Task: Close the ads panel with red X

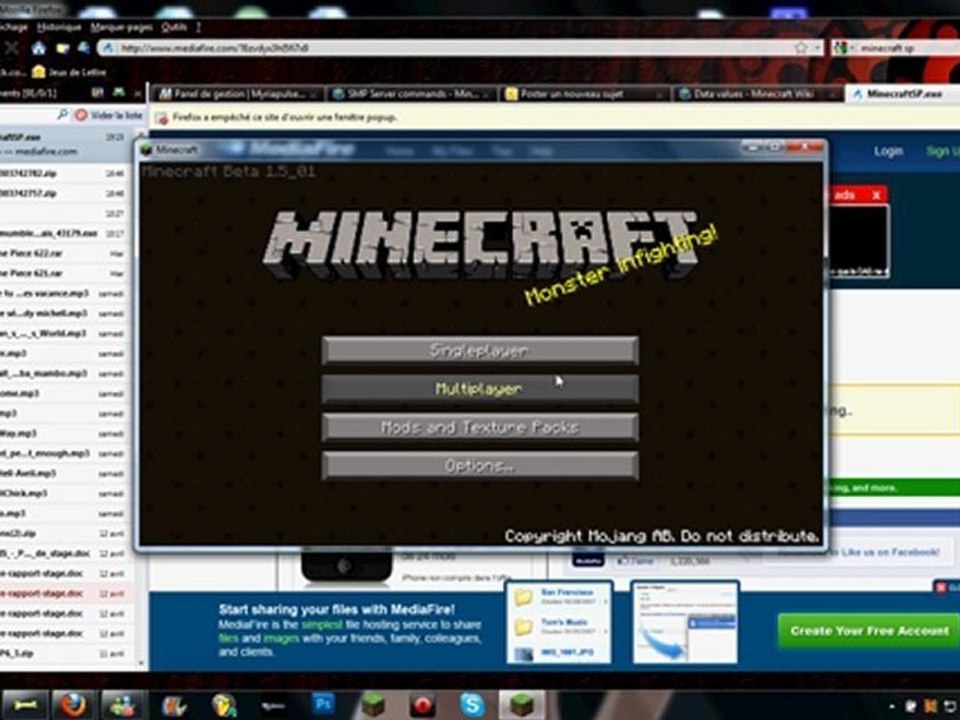Action: (876, 195)
